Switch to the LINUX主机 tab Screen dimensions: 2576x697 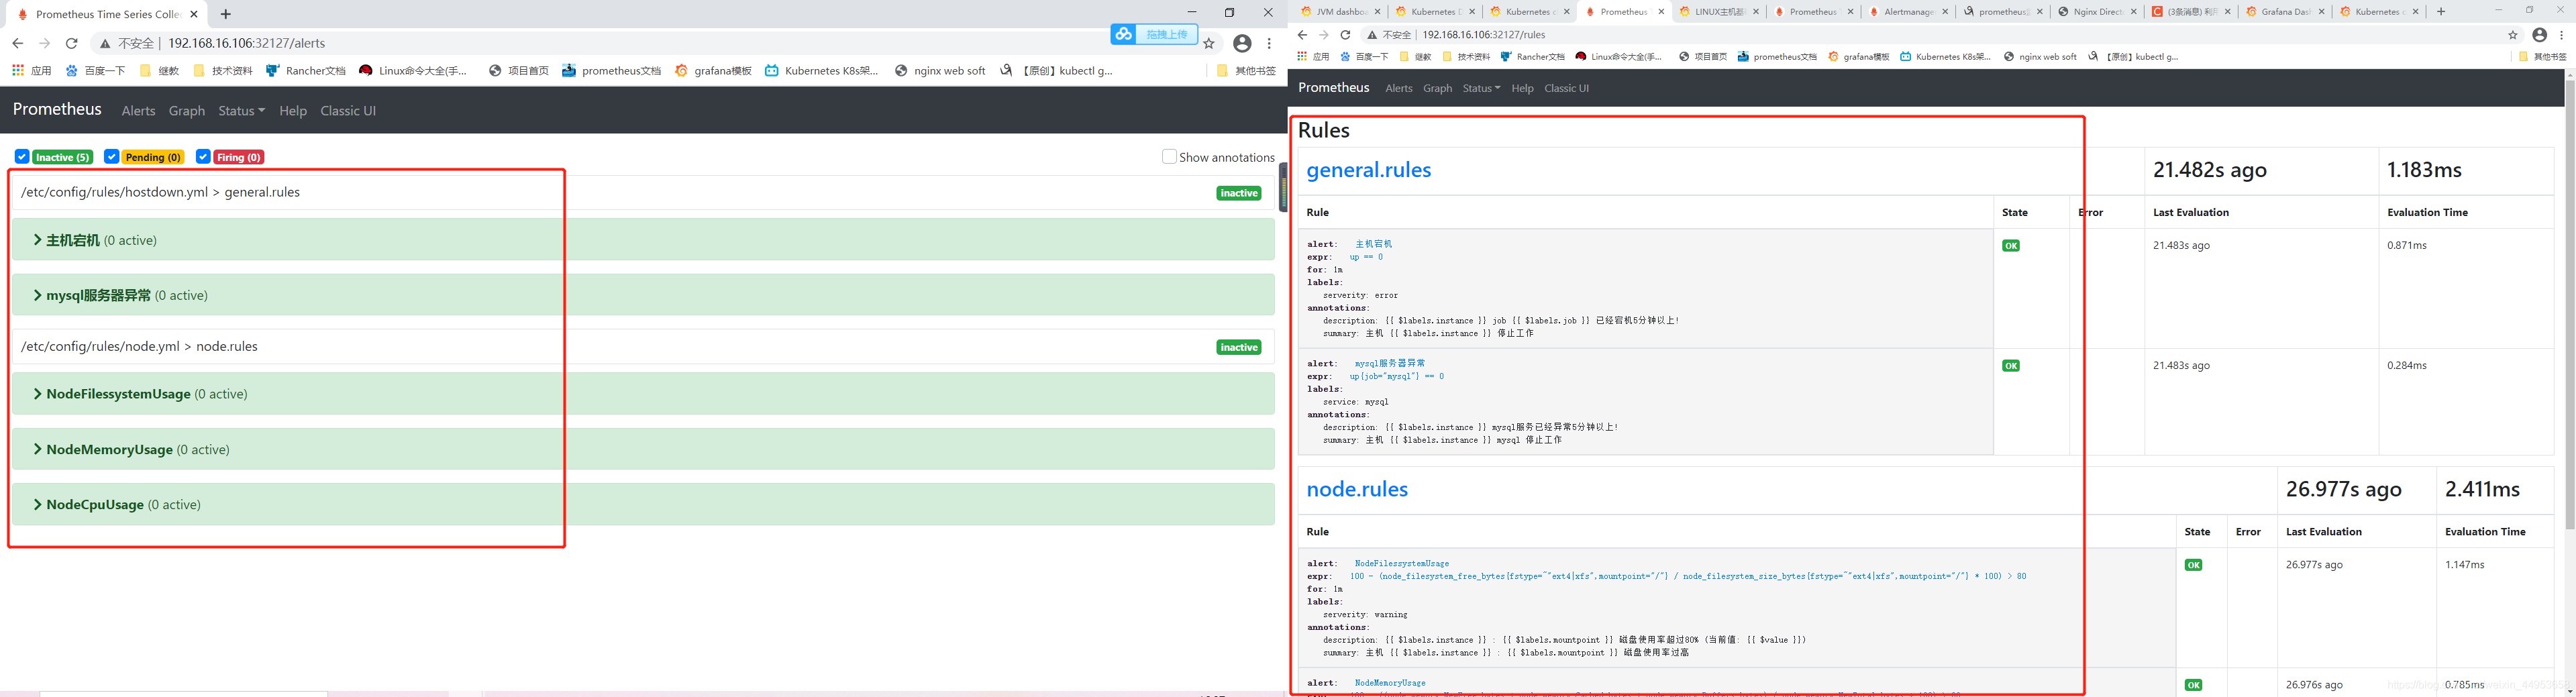coord(1718,12)
